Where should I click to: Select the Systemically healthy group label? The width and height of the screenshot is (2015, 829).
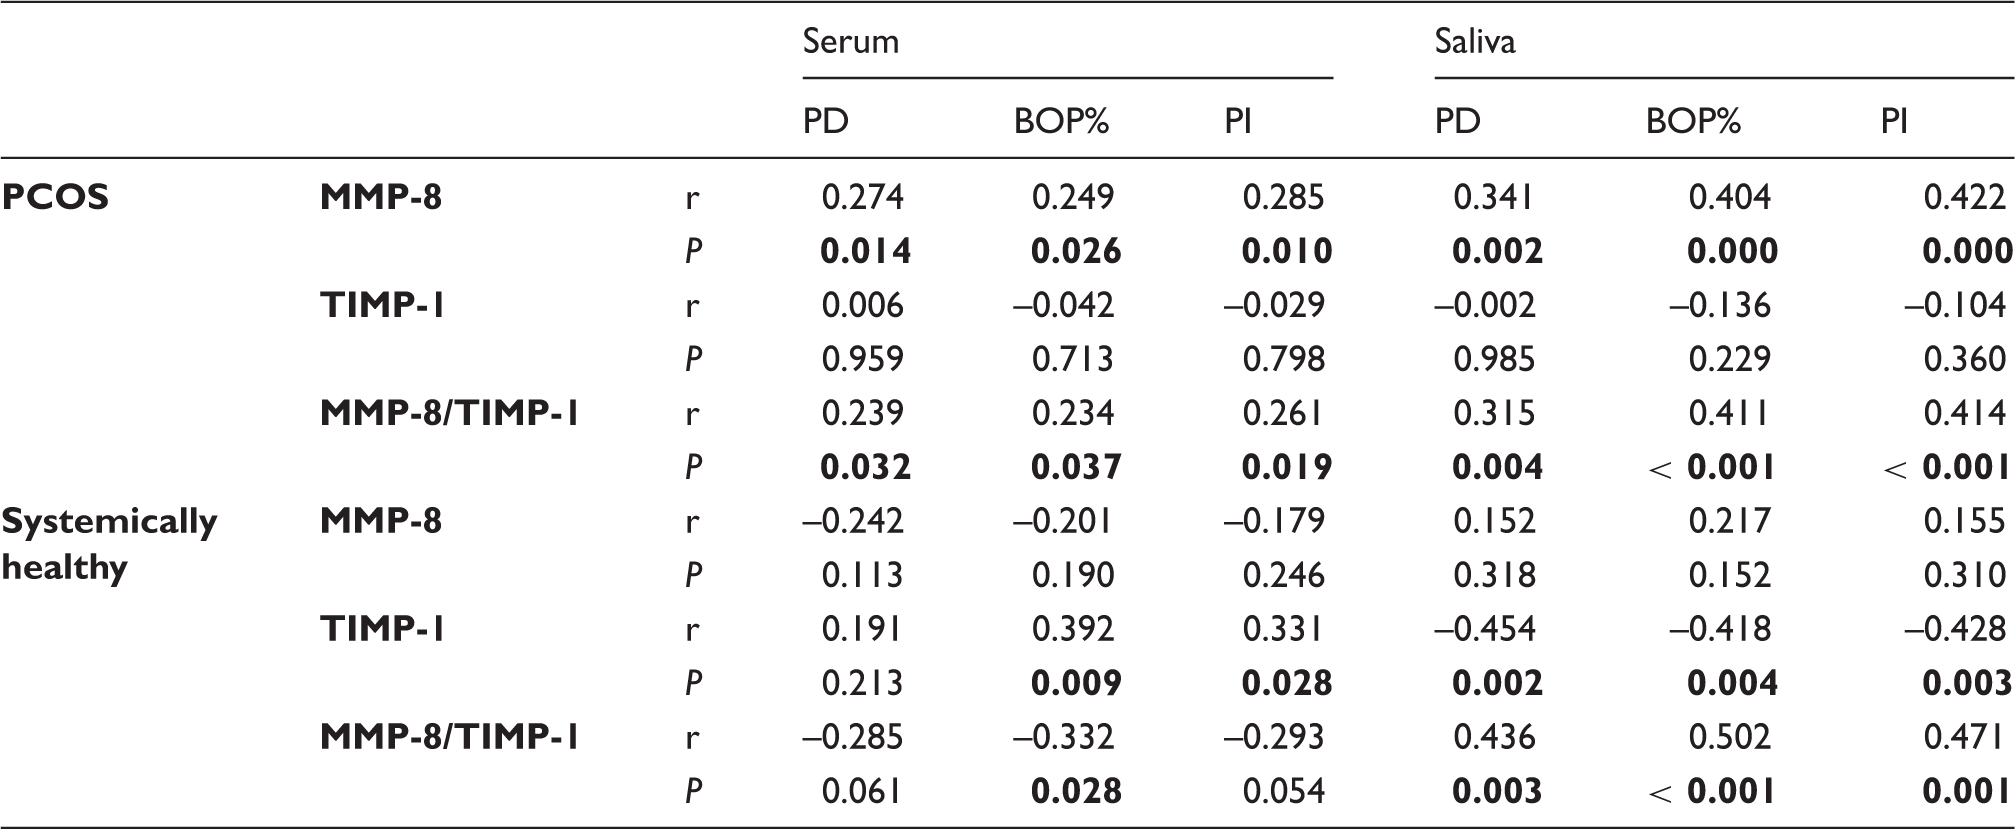109,544
